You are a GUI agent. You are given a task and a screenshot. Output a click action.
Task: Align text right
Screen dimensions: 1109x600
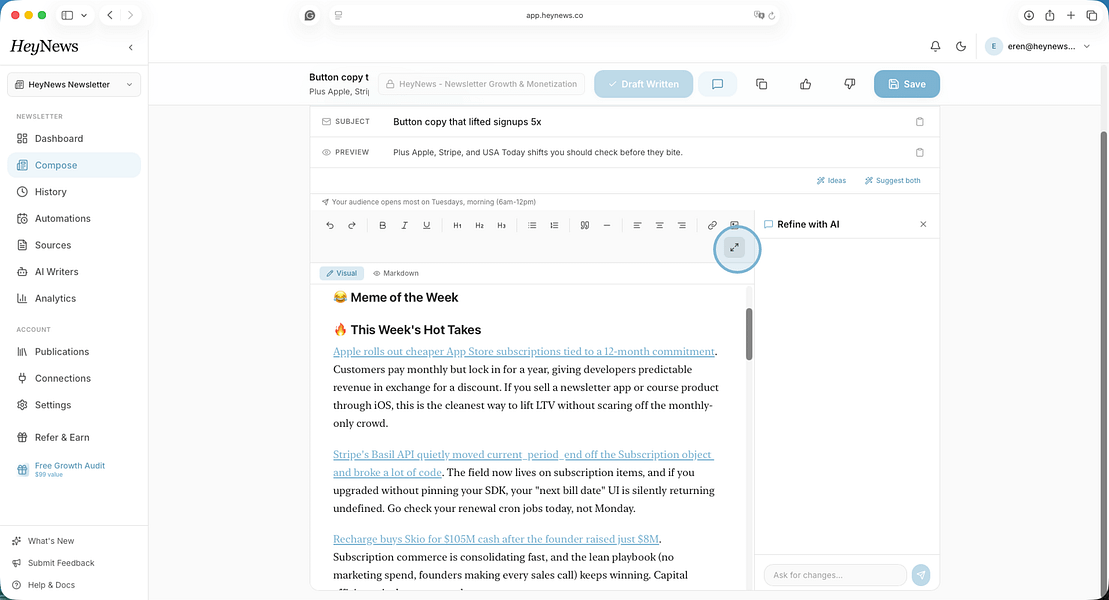pos(682,225)
